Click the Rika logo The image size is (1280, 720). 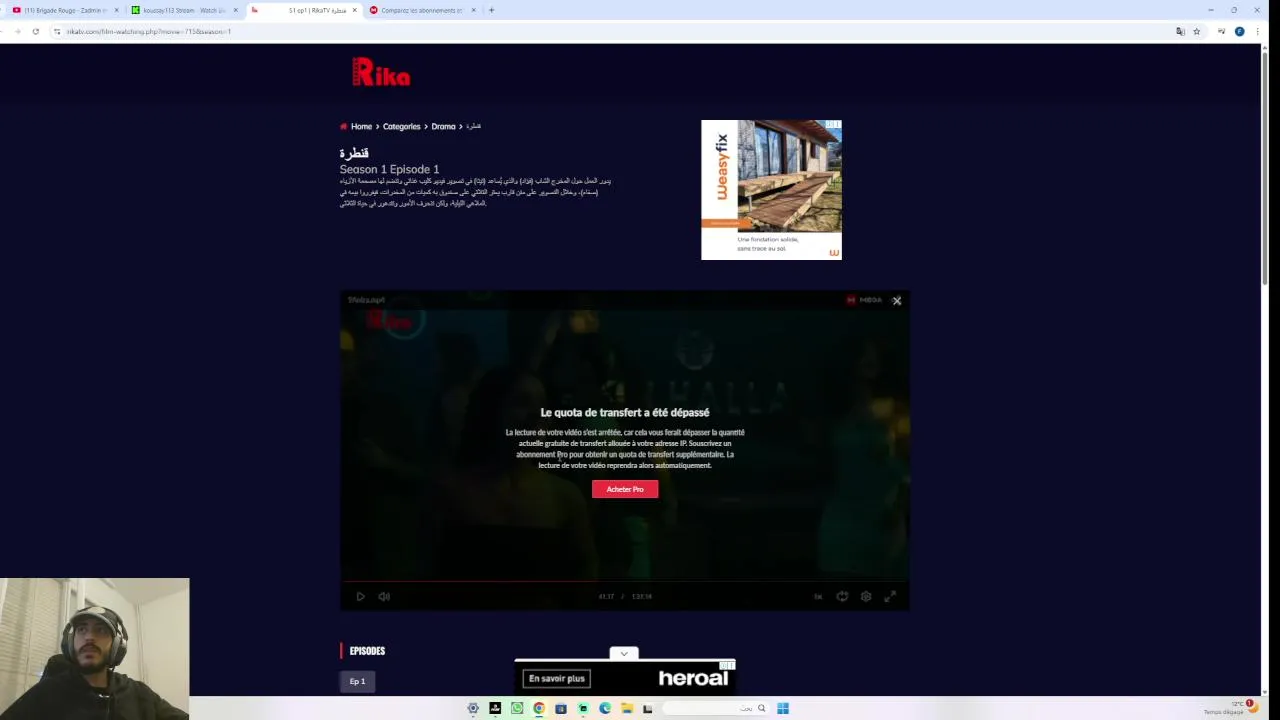tap(381, 72)
